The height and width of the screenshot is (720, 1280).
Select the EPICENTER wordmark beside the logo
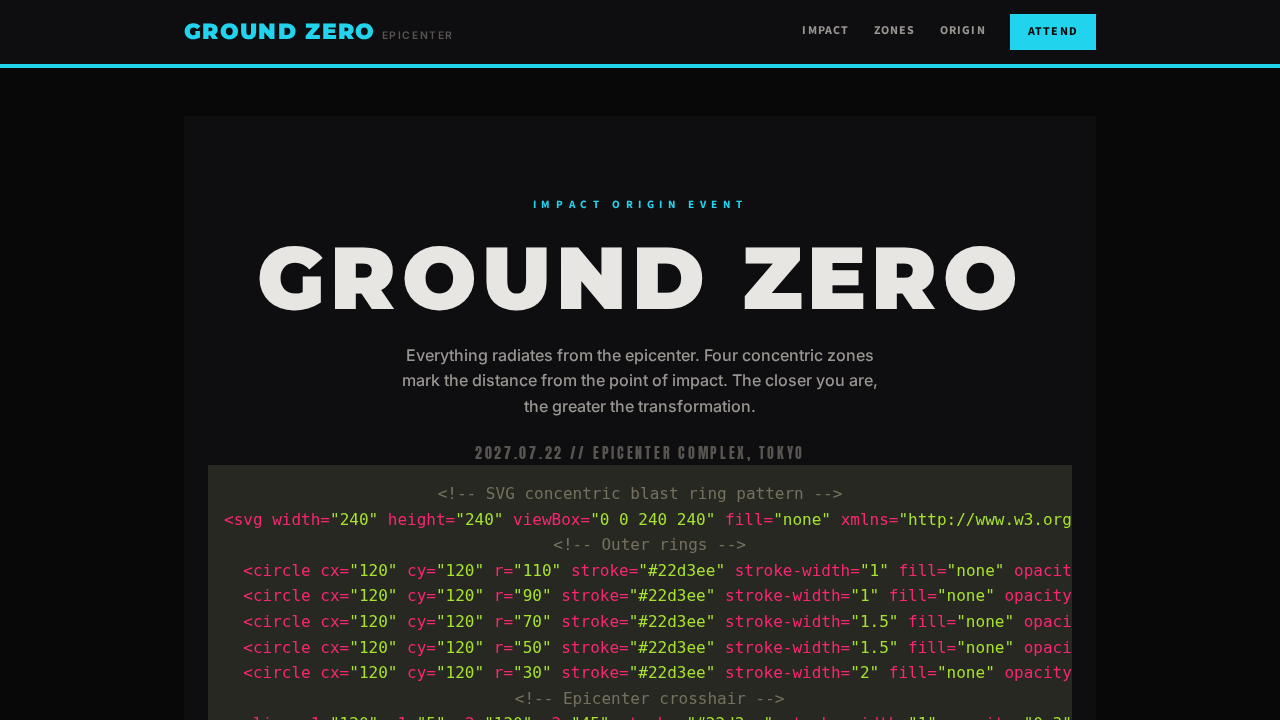coord(417,33)
